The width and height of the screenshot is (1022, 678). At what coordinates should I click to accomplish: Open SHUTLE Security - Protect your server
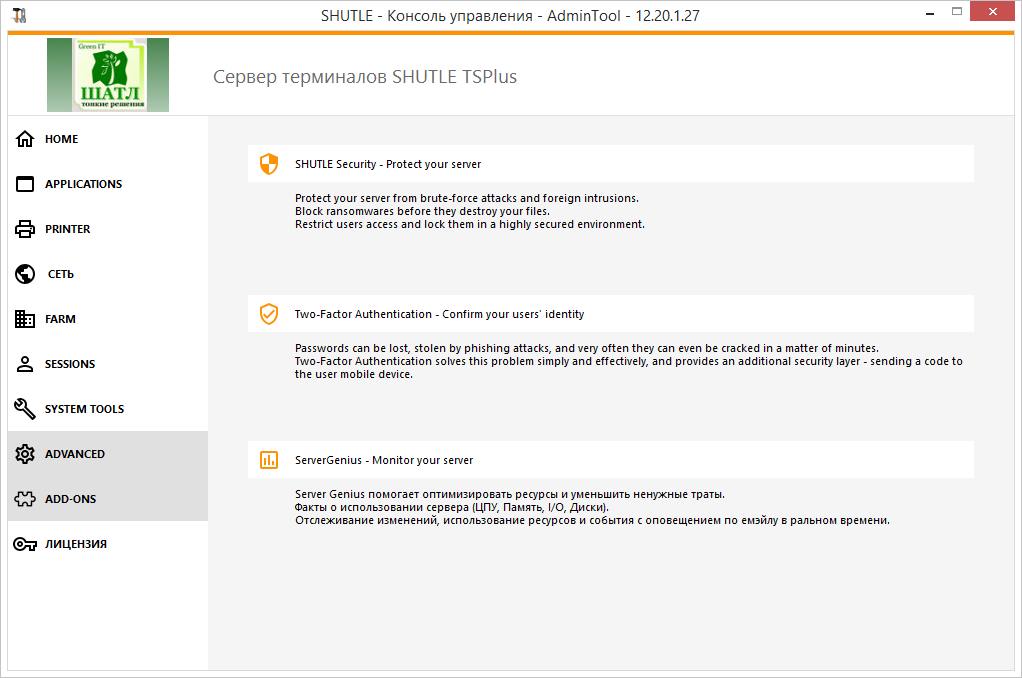coord(611,164)
